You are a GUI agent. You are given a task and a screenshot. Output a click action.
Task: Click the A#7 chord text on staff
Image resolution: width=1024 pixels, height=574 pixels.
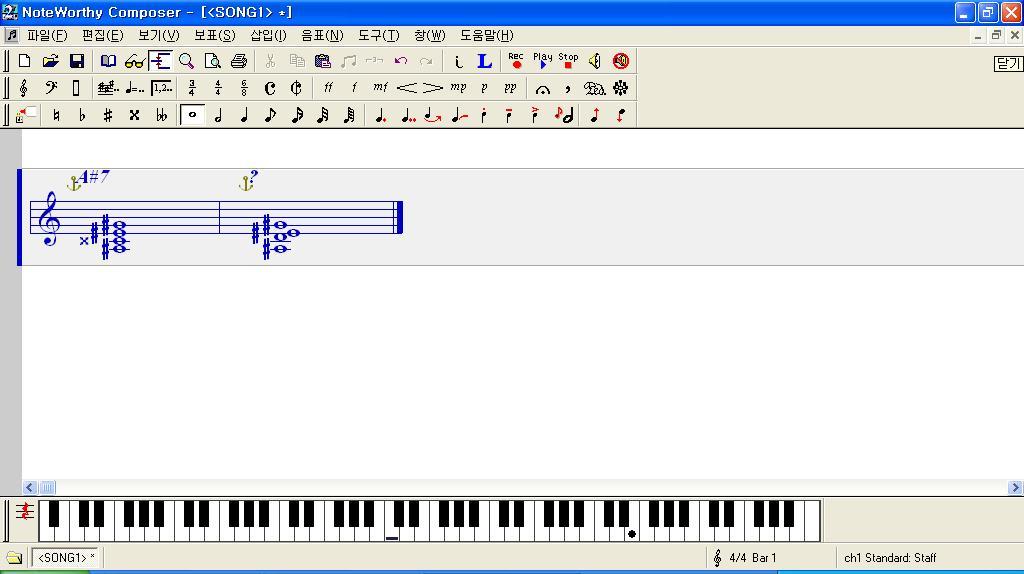coord(94,177)
